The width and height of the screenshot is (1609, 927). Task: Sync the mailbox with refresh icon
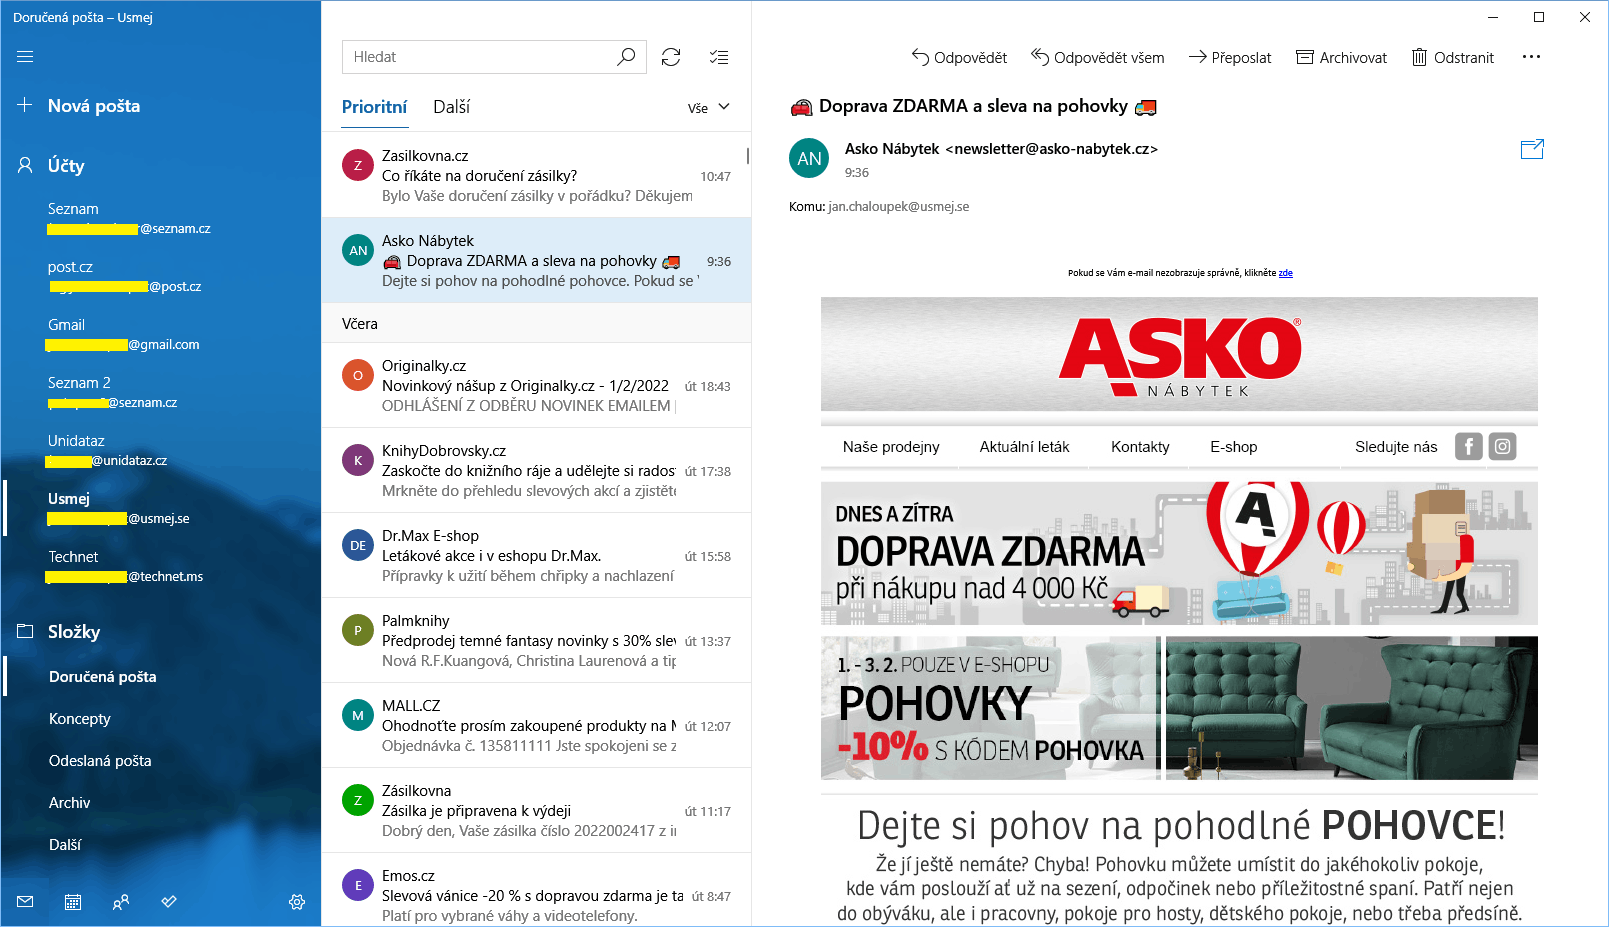[671, 57]
